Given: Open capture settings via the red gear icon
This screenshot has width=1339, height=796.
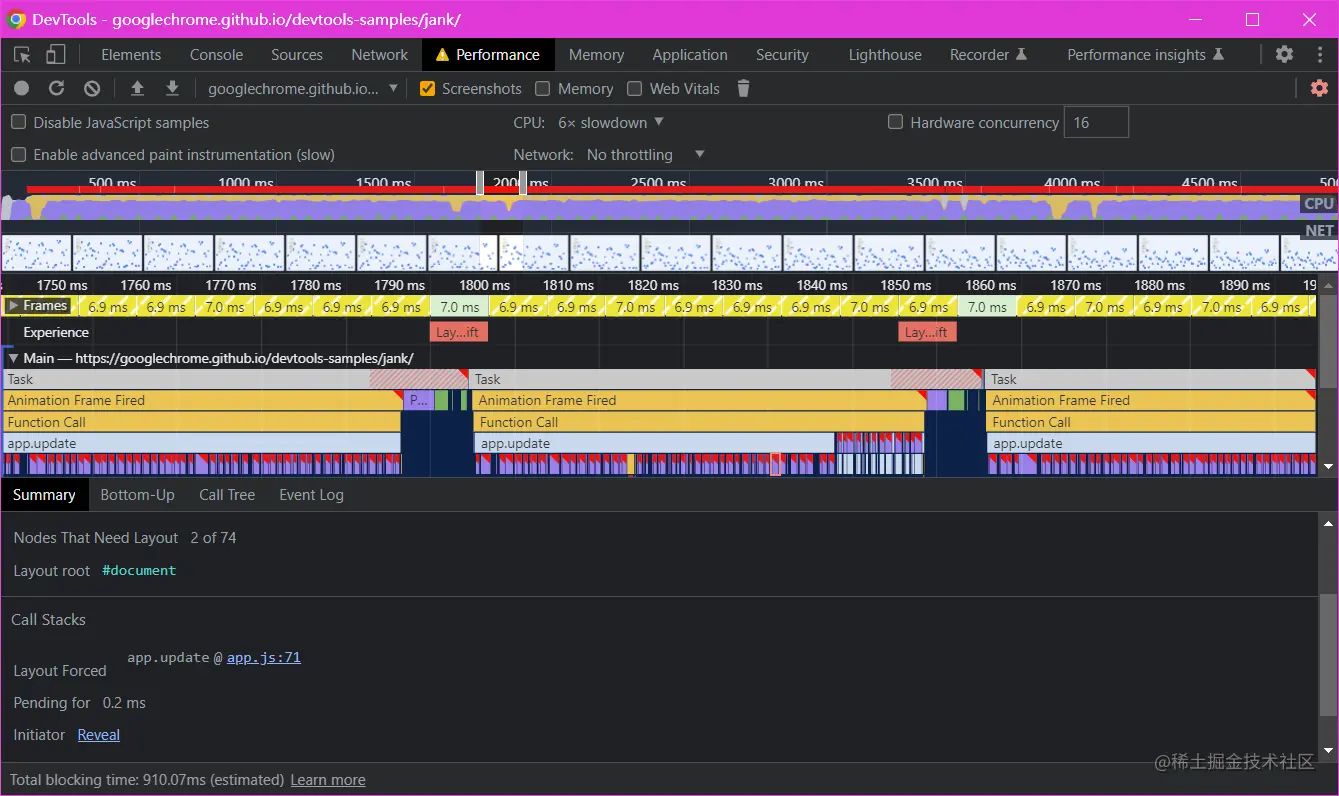Looking at the screenshot, I should coord(1319,89).
